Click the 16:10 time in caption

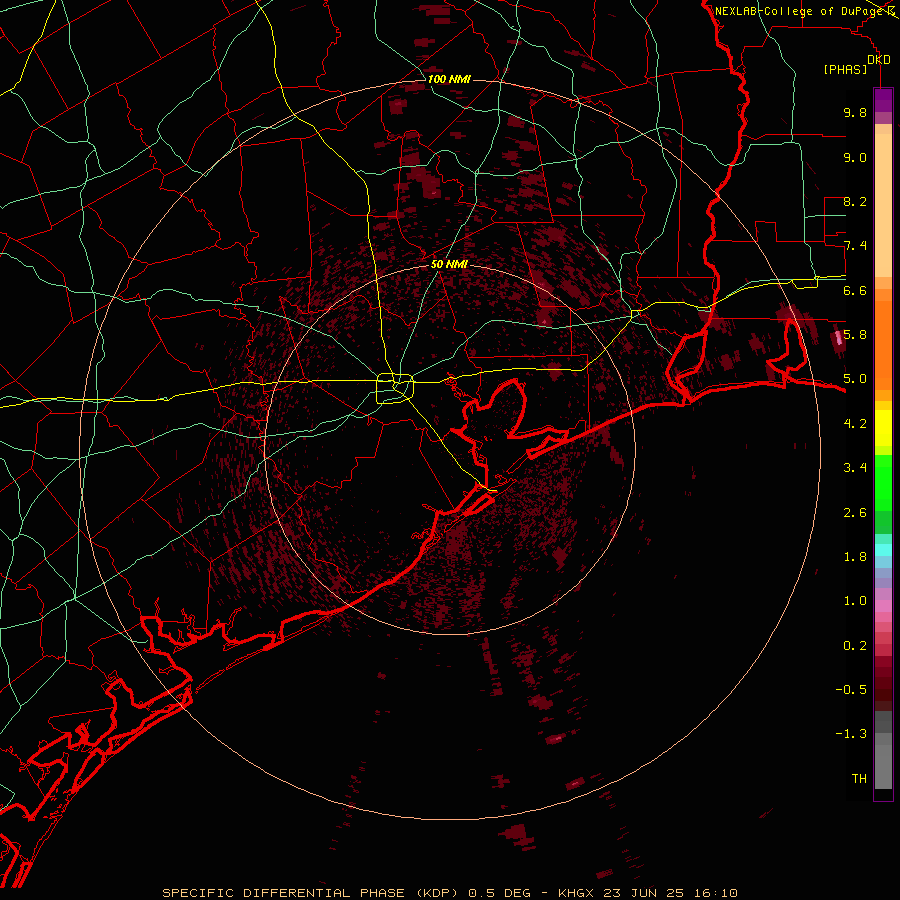tap(716, 893)
